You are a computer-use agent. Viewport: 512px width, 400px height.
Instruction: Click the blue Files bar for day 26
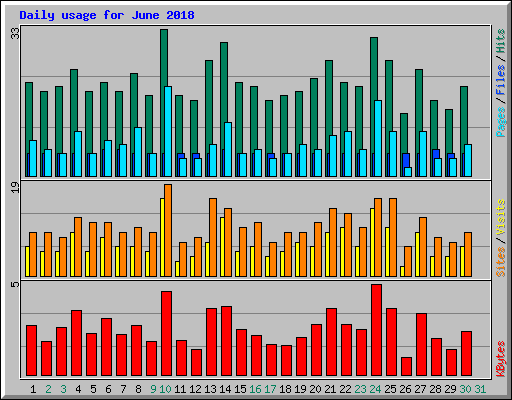tap(406, 160)
